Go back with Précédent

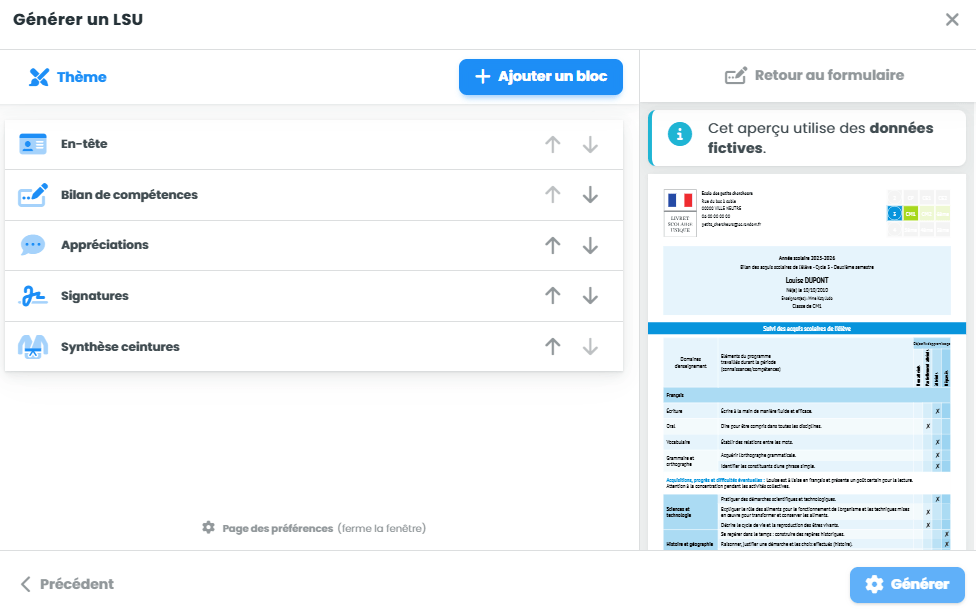click(x=67, y=584)
